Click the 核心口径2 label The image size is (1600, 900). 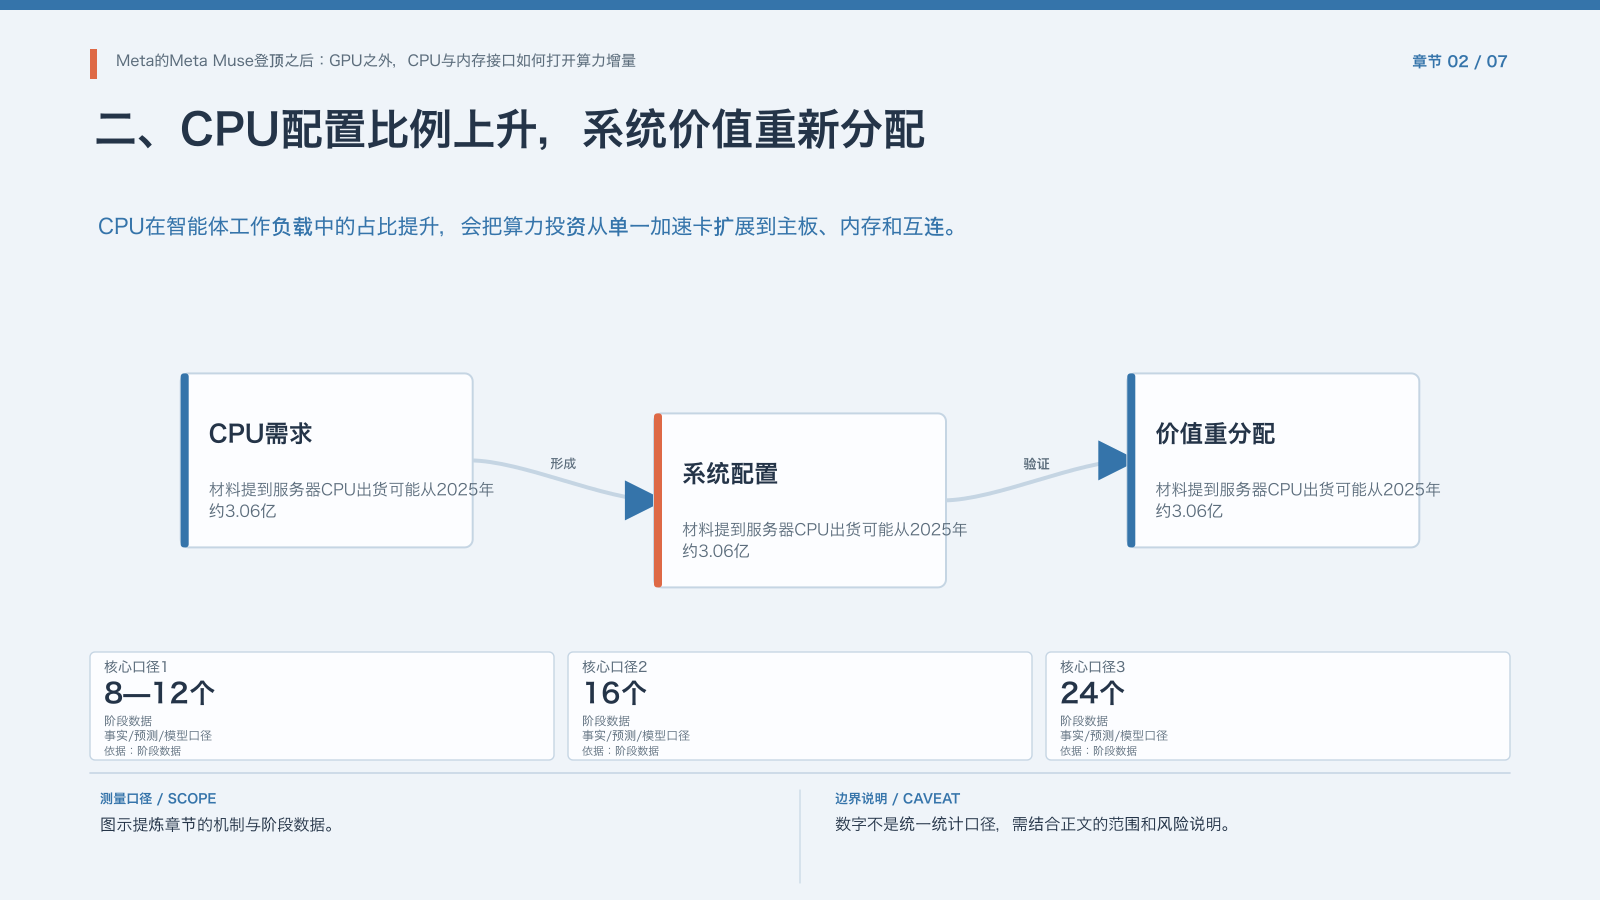tap(615, 667)
